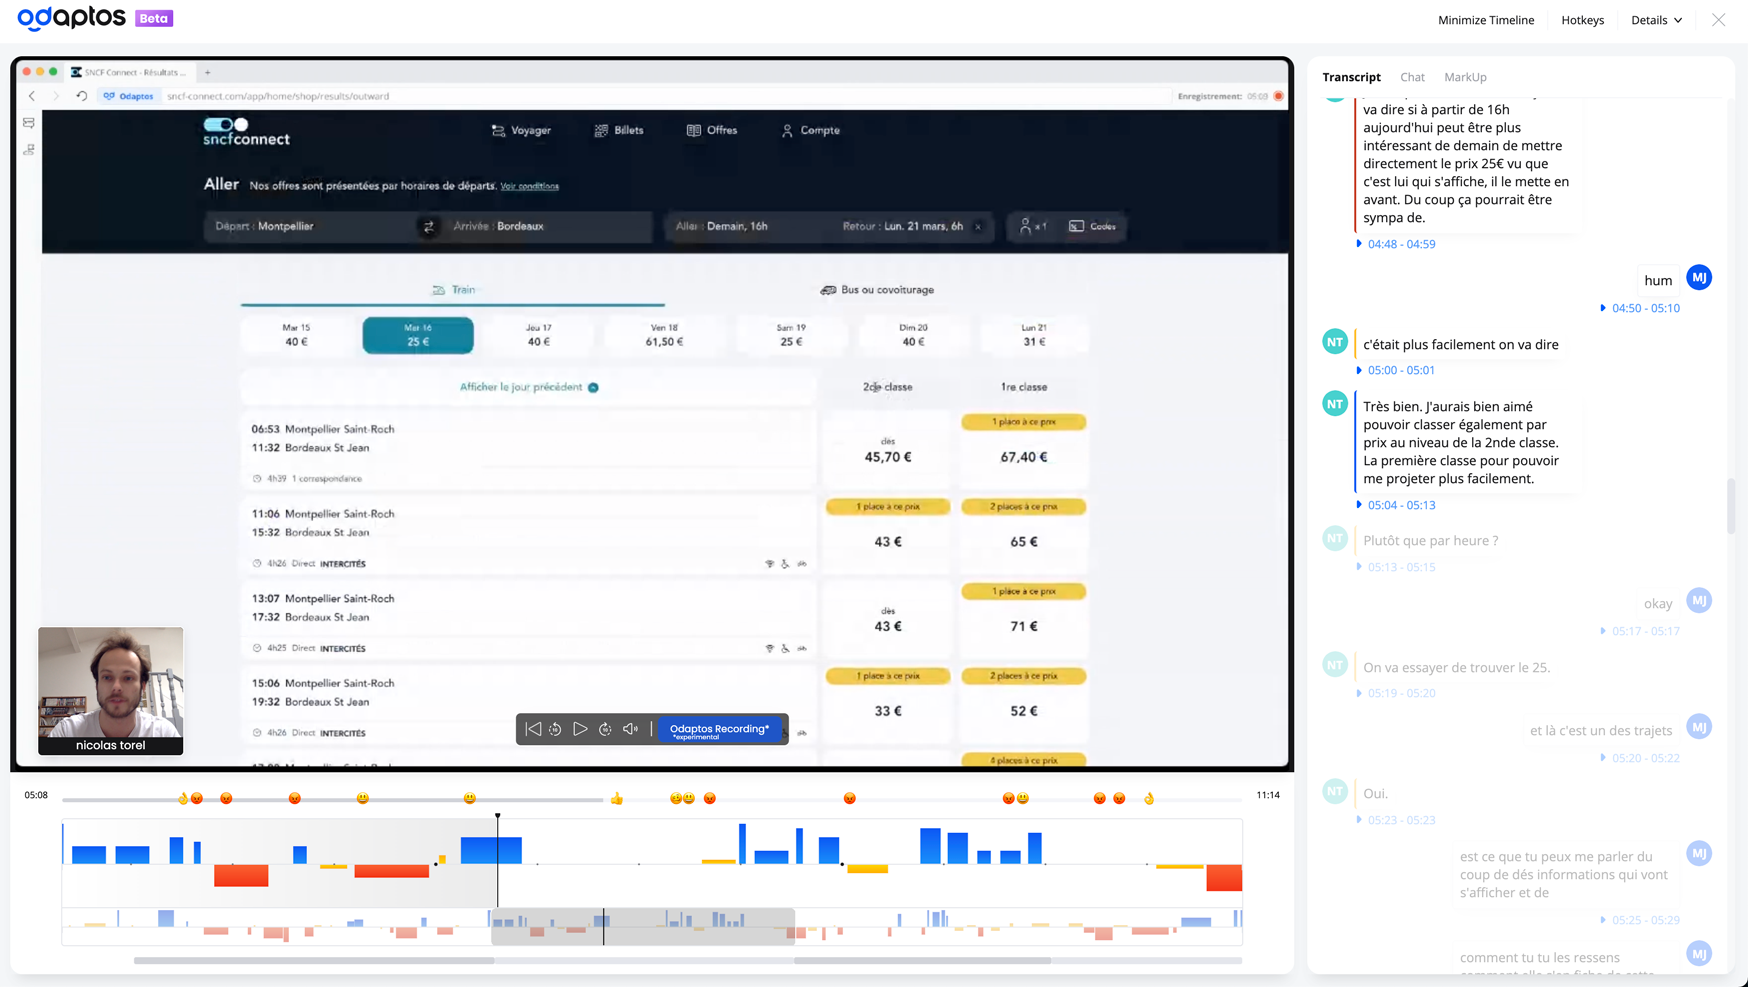This screenshot has width=1748, height=987.
Task: Click the transcript panel vertical scrollbar
Action: click(x=1731, y=507)
